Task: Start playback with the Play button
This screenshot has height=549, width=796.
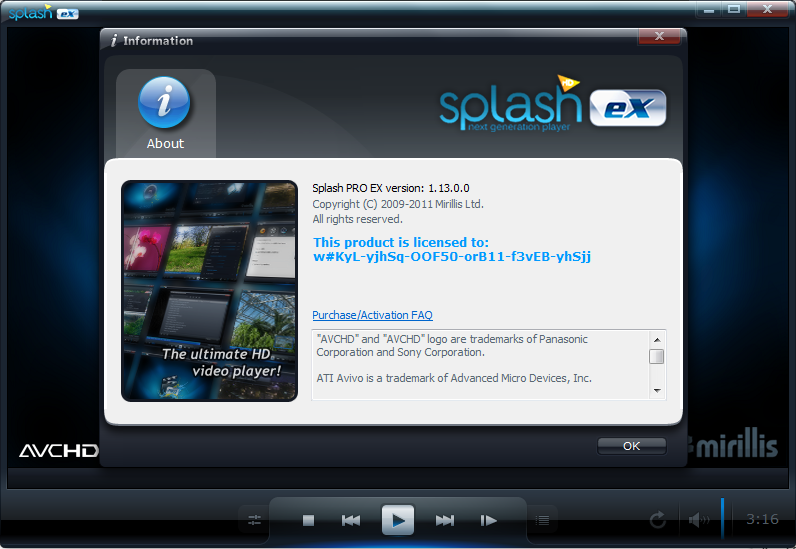Action: [397, 520]
